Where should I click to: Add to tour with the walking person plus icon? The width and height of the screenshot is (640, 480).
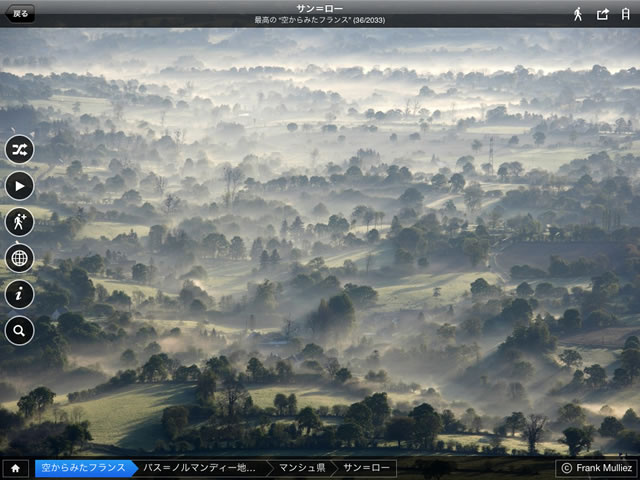[x=19, y=222]
